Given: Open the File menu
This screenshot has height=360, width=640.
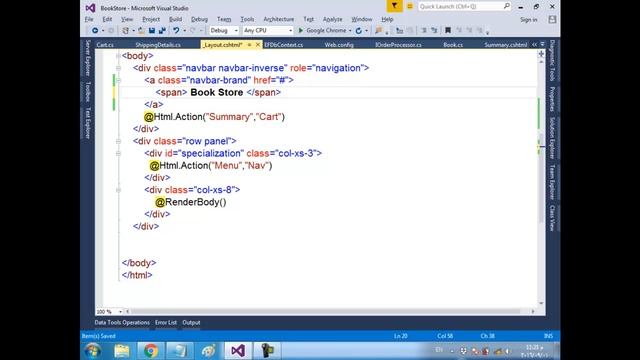Looking at the screenshot, I should coord(89,19).
